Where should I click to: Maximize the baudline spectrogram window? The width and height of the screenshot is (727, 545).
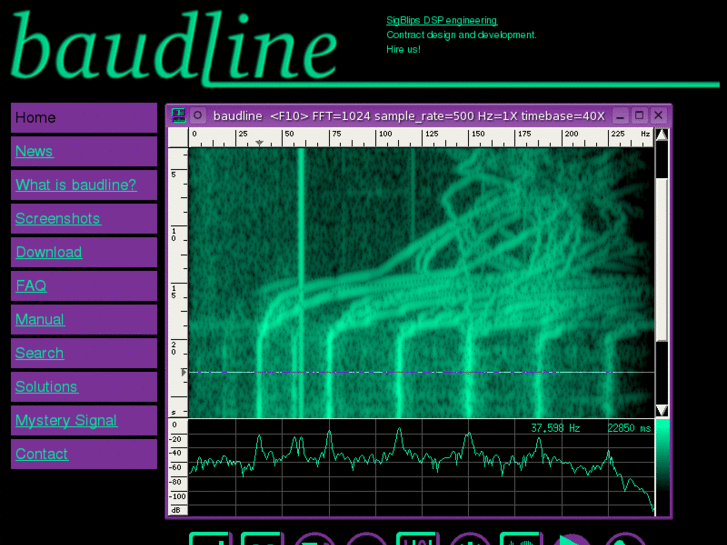640,116
